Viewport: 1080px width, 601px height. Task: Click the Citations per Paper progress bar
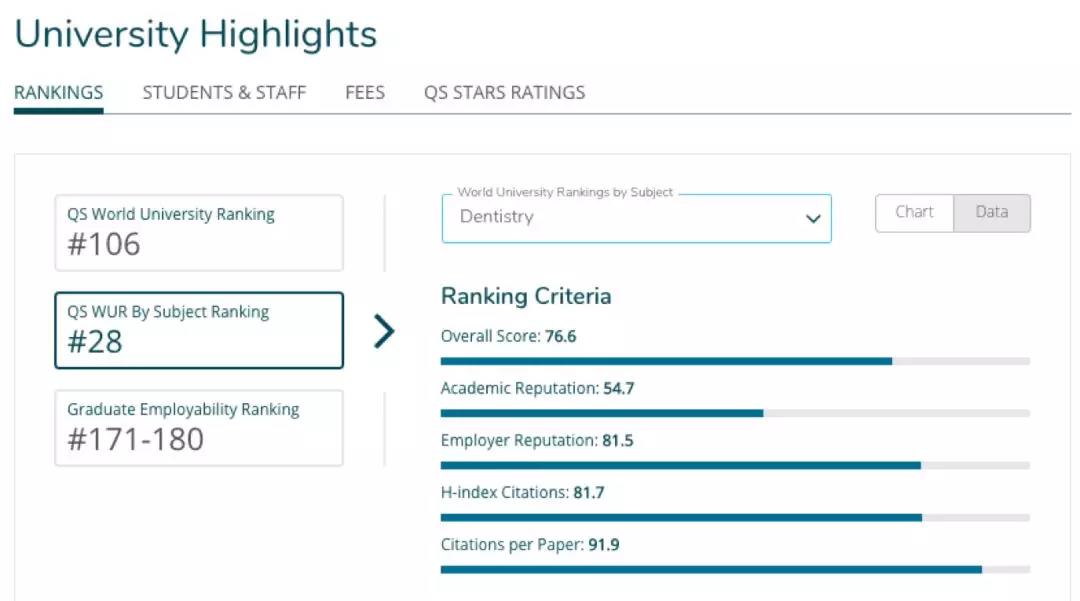[x=735, y=569]
